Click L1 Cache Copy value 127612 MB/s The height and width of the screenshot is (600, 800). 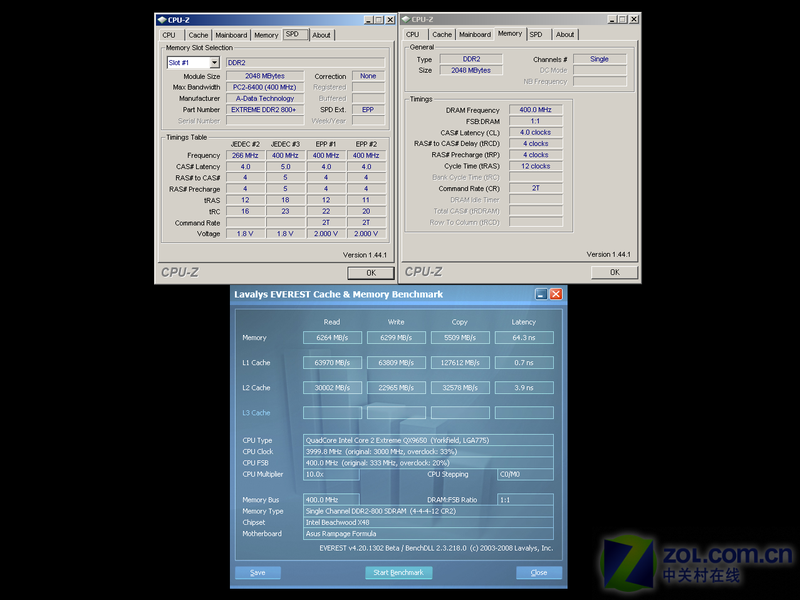point(460,363)
